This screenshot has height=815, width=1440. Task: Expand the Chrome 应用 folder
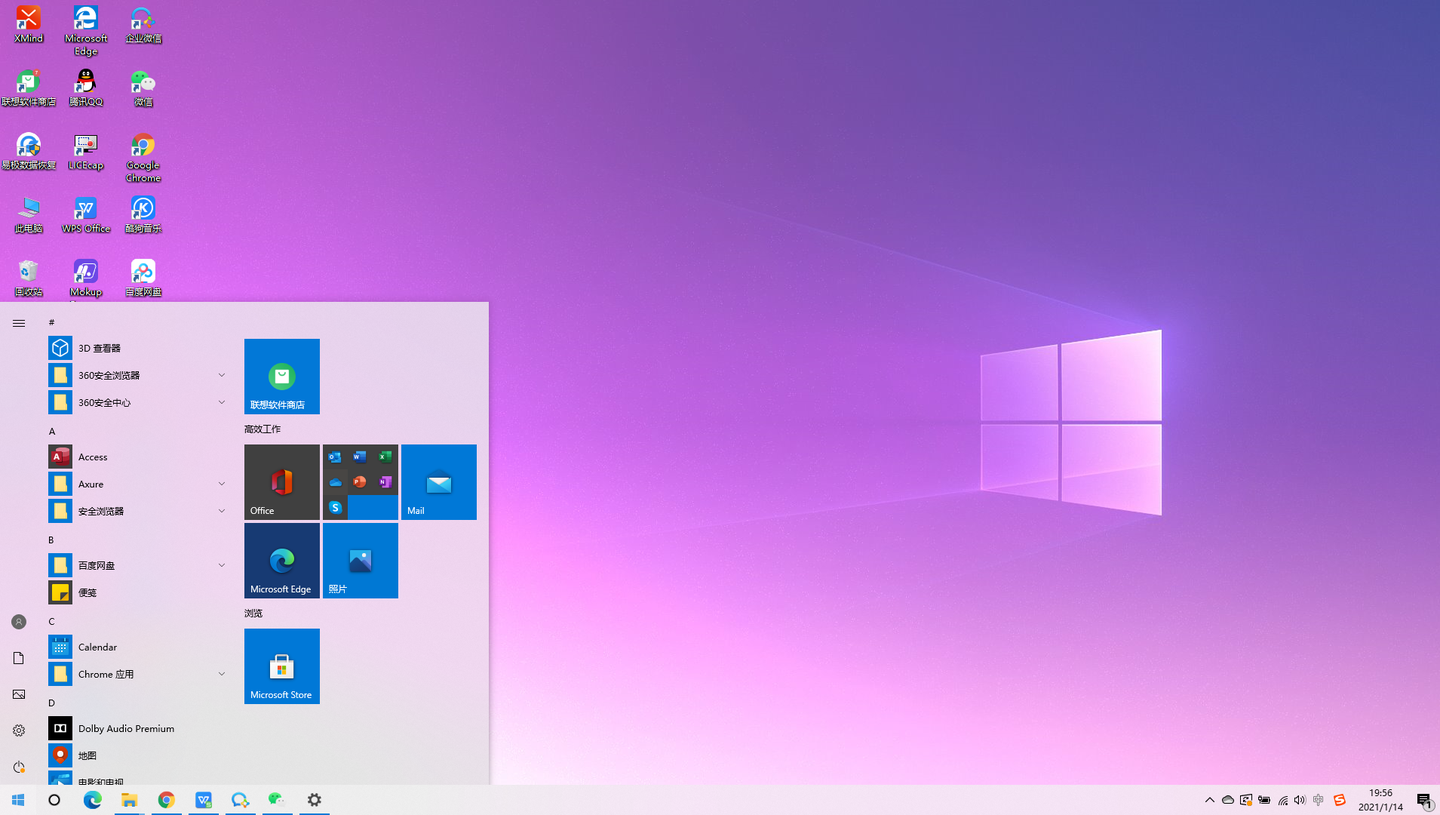pyautogui.click(x=139, y=674)
